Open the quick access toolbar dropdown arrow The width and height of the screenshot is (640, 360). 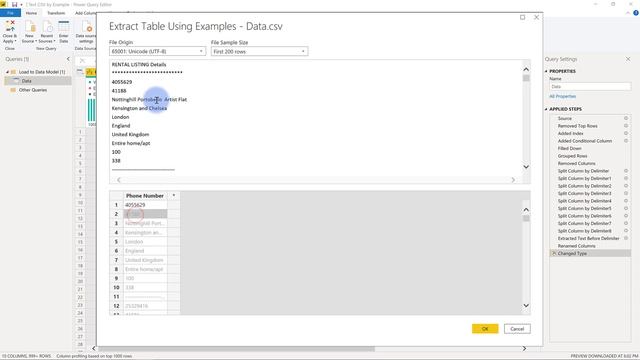coord(21,4)
